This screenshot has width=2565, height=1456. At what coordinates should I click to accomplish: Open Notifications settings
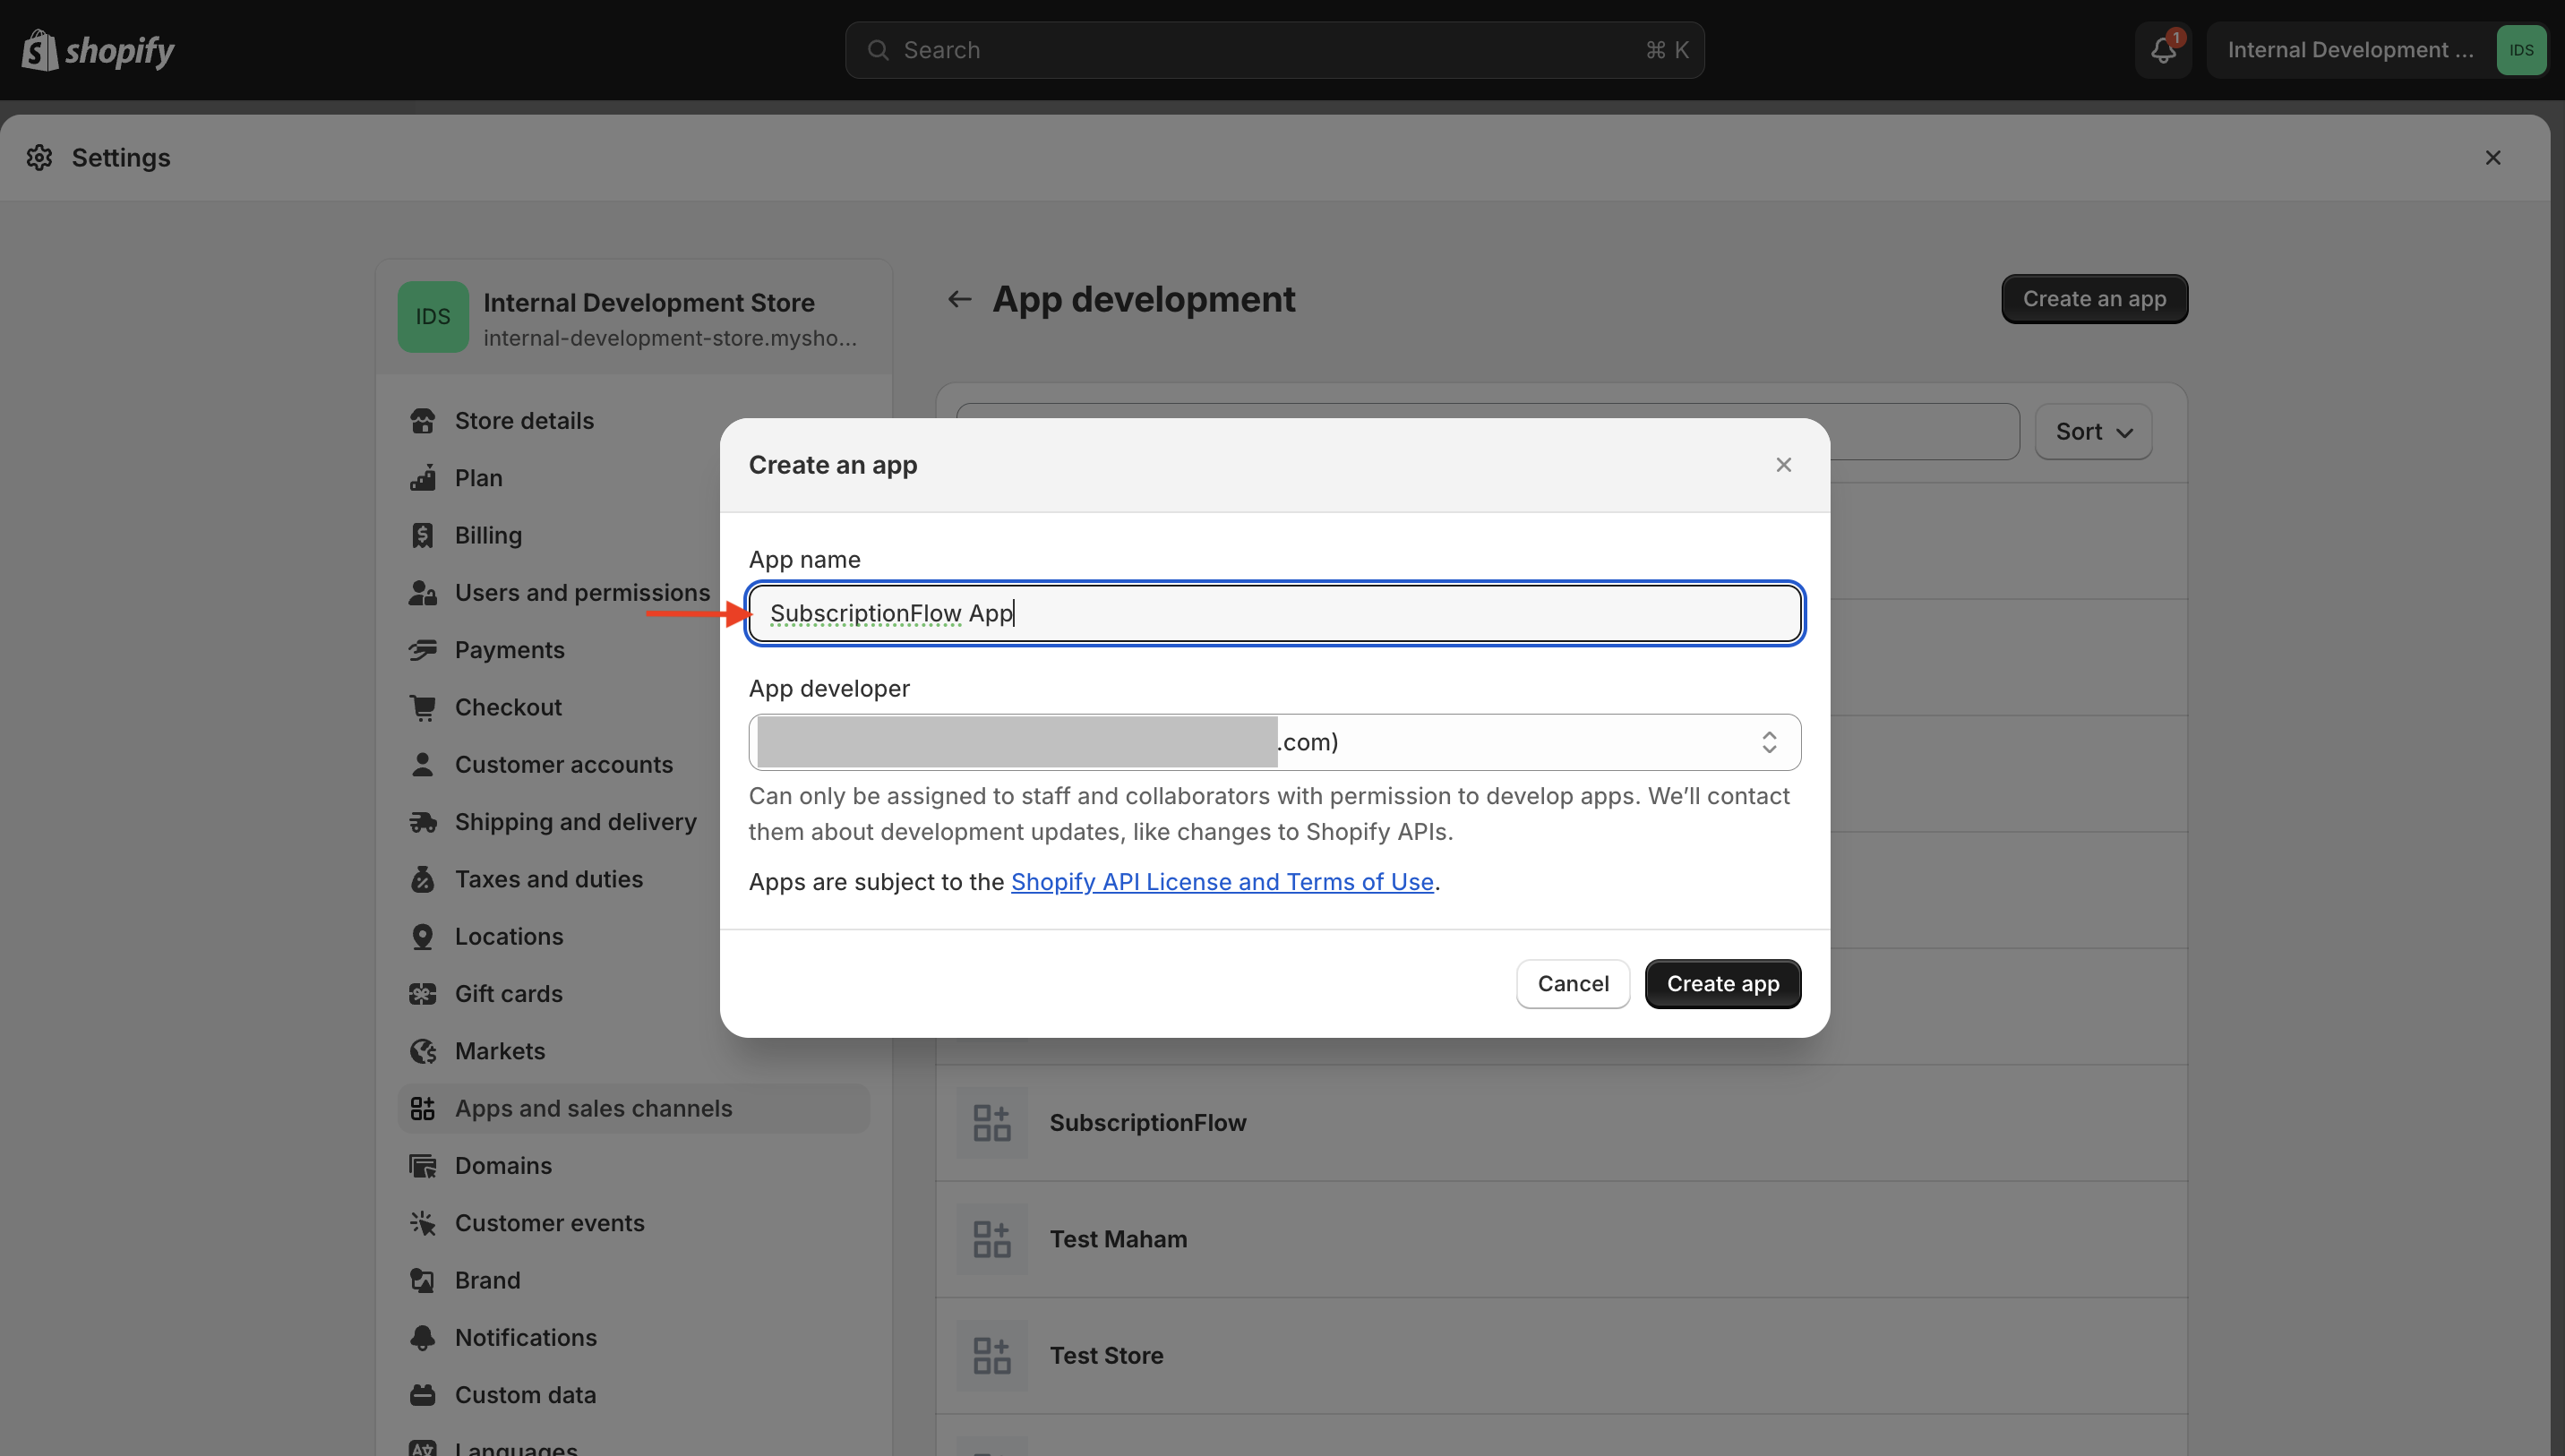tap(633, 1338)
